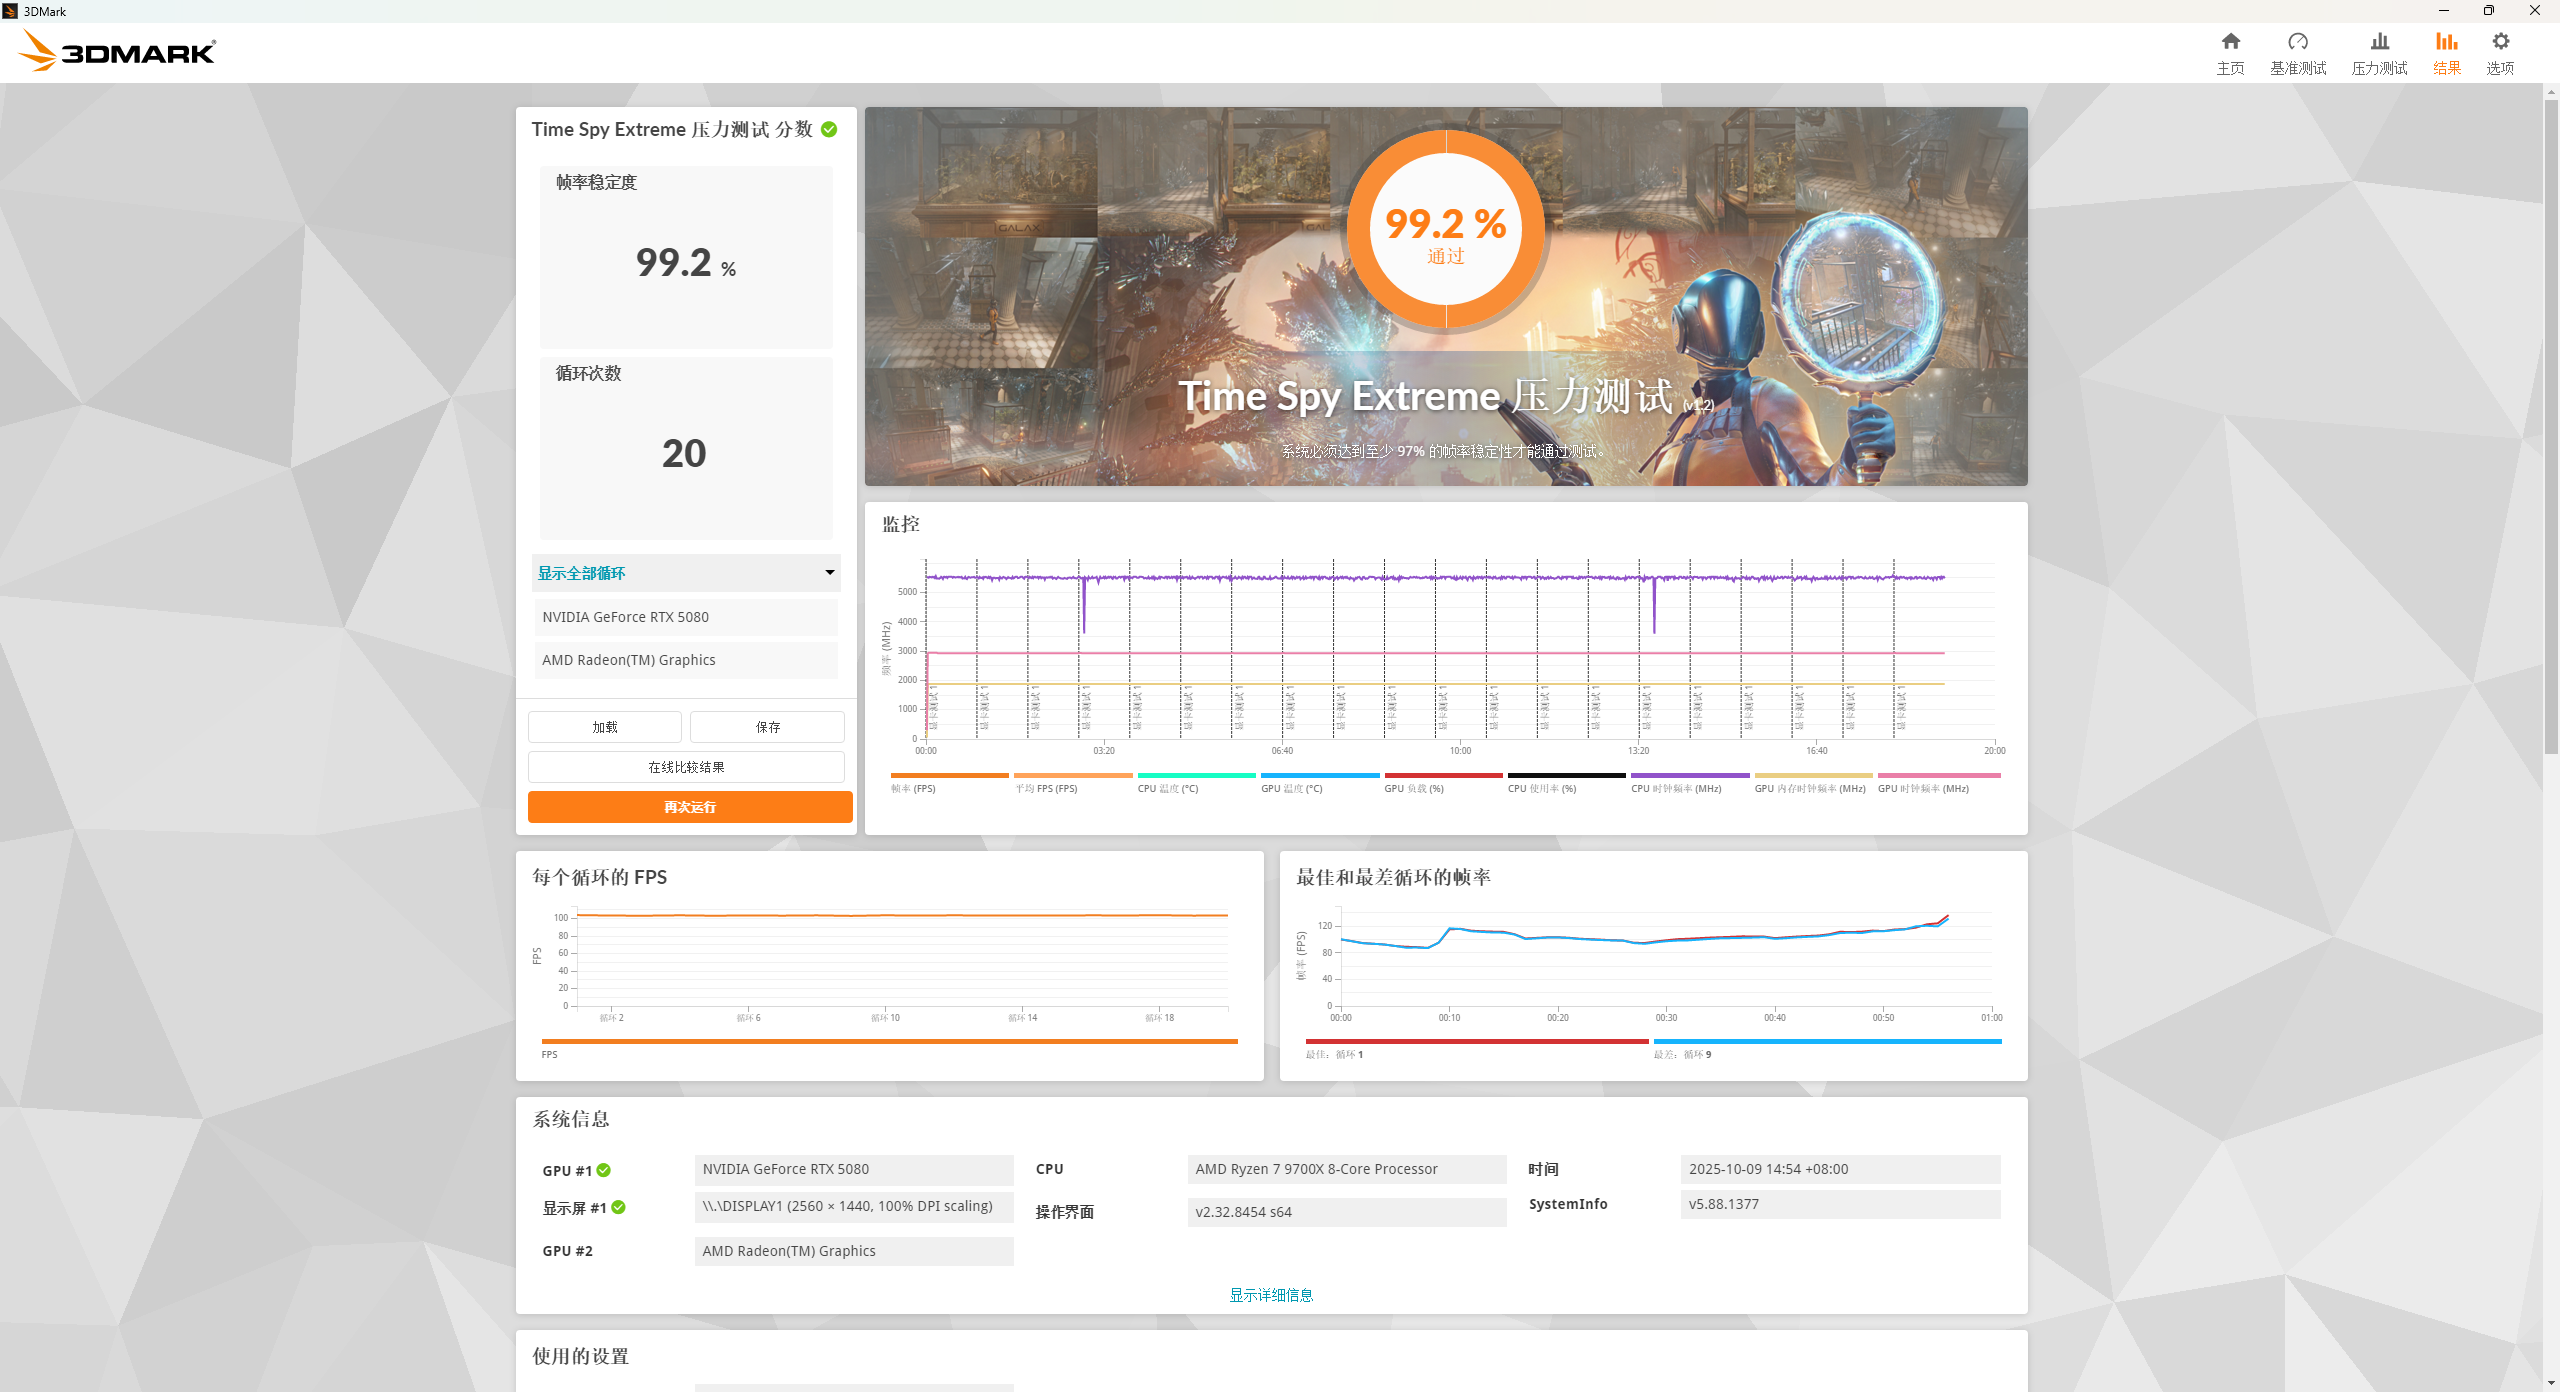The width and height of the screenshot is (2560, 1392).
Task: Click the 3DMark logo
Action: click(x=118, y=50)
